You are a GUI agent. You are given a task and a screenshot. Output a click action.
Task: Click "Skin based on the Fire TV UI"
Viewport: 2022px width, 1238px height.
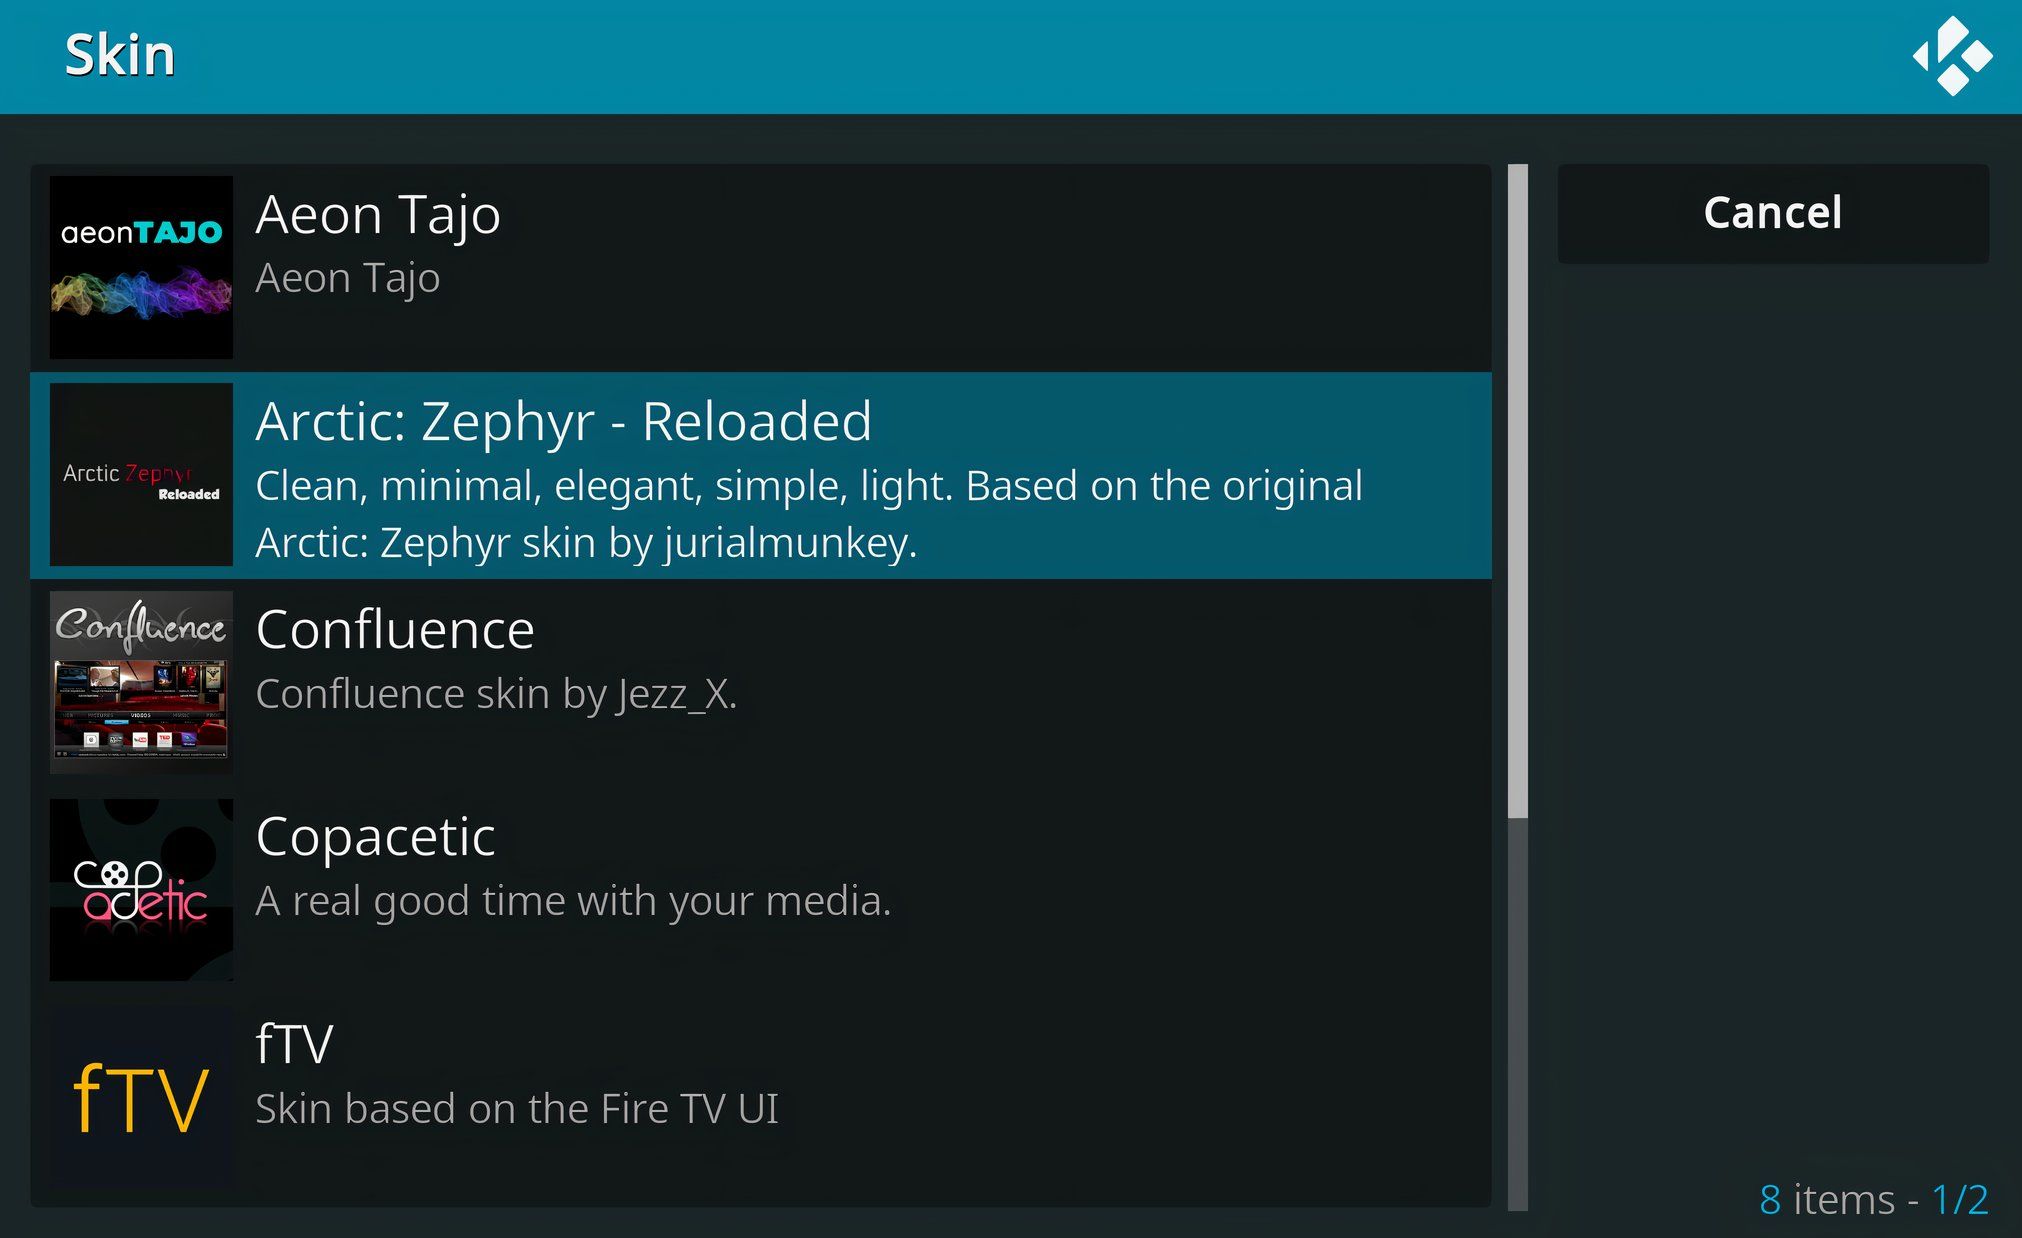[x=517, y=1109]
